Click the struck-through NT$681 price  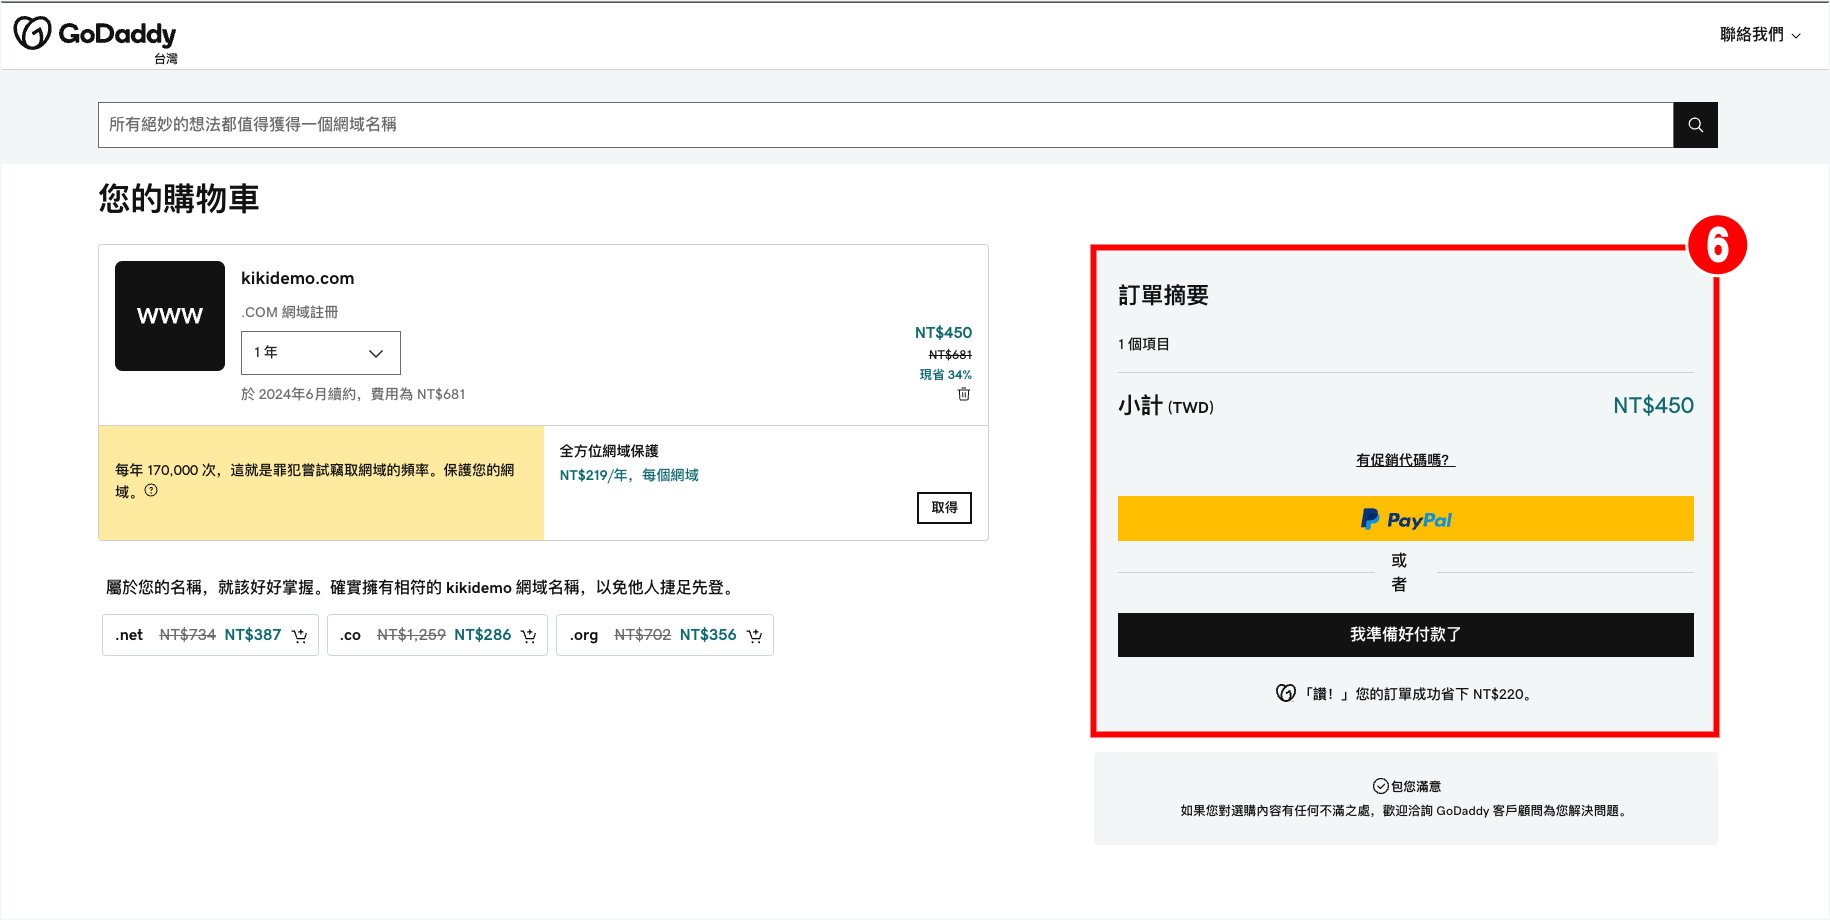point(950,355)
